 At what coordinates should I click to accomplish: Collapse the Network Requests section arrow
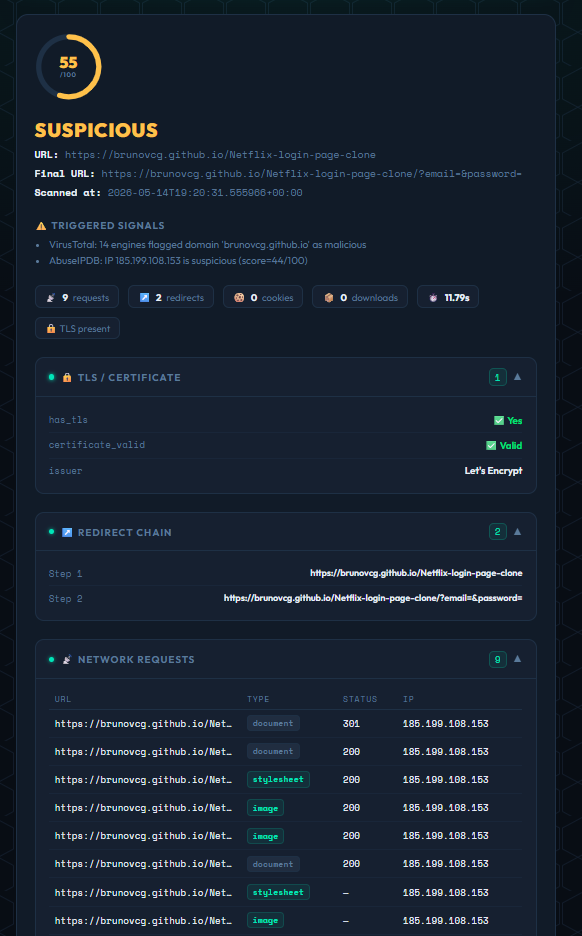[518, 658]
